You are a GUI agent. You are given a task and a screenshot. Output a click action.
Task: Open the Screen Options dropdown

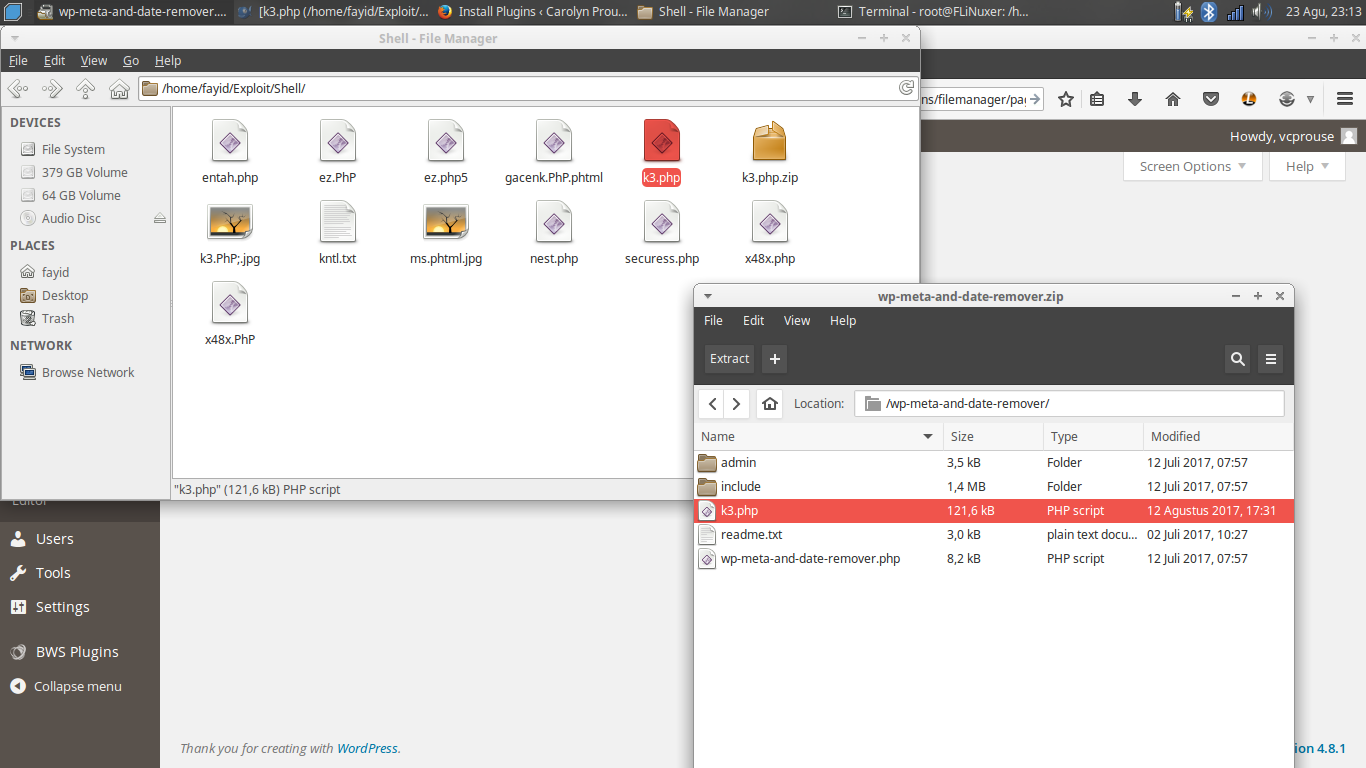(x=1194, y=166)
